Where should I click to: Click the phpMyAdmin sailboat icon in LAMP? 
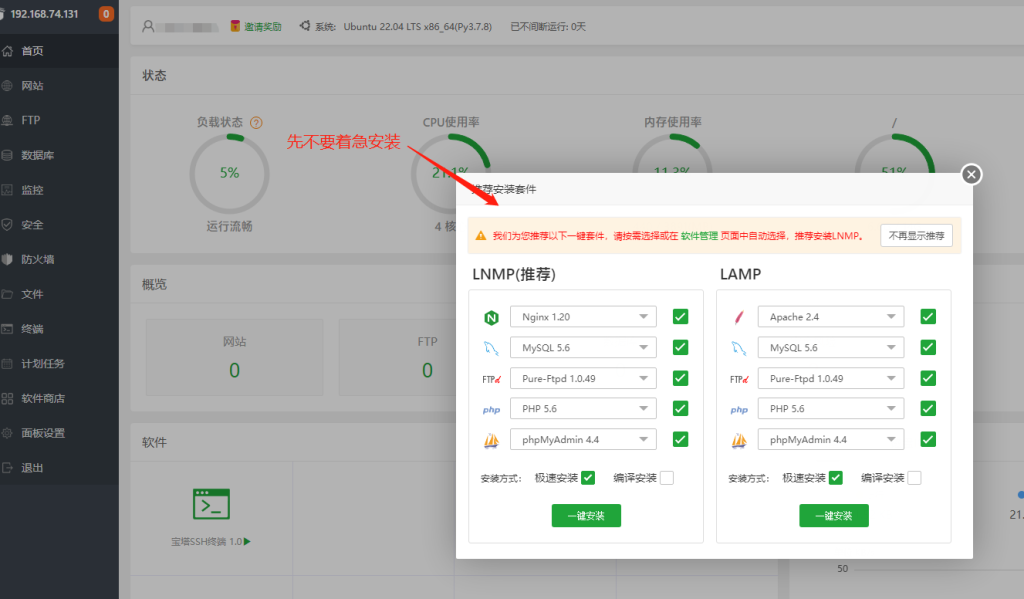pyautogui.click(x=739, y=441)
